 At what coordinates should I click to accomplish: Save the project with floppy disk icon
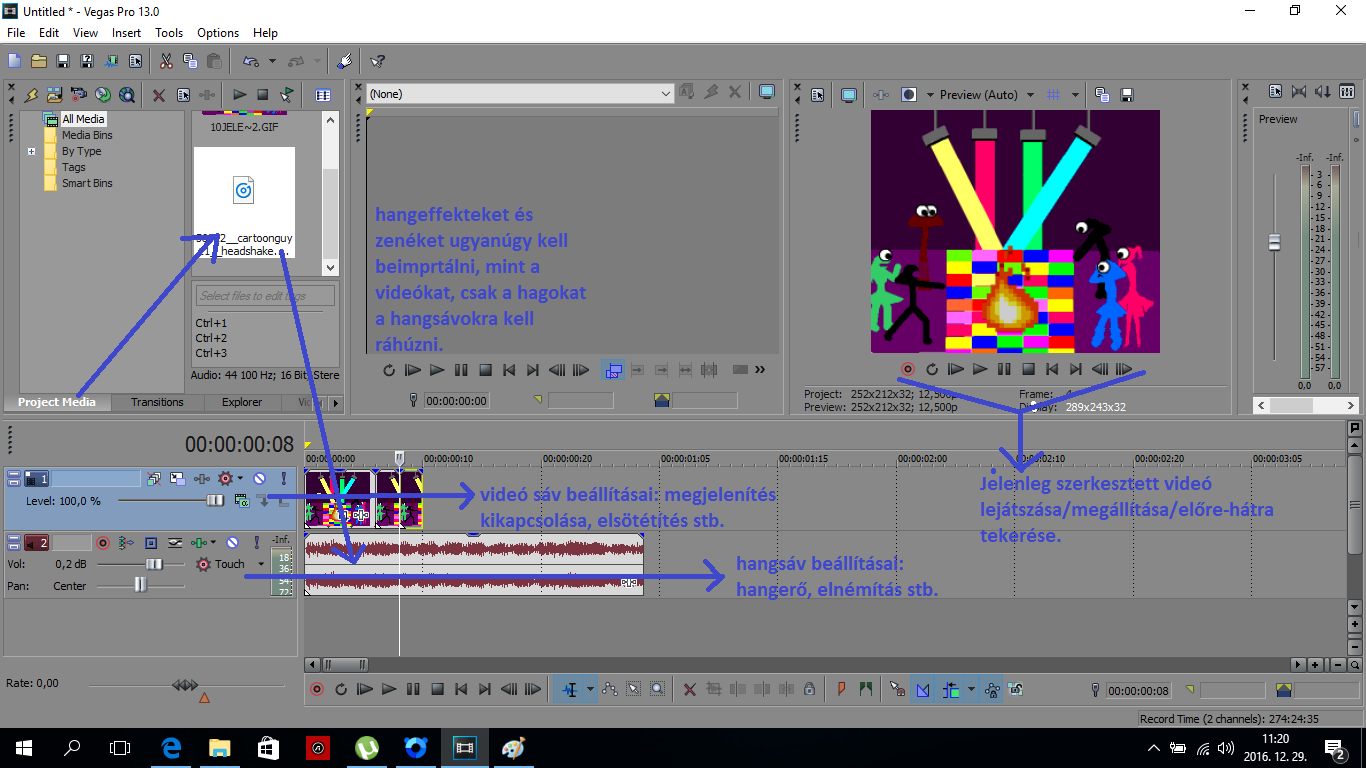click(63, 61)
